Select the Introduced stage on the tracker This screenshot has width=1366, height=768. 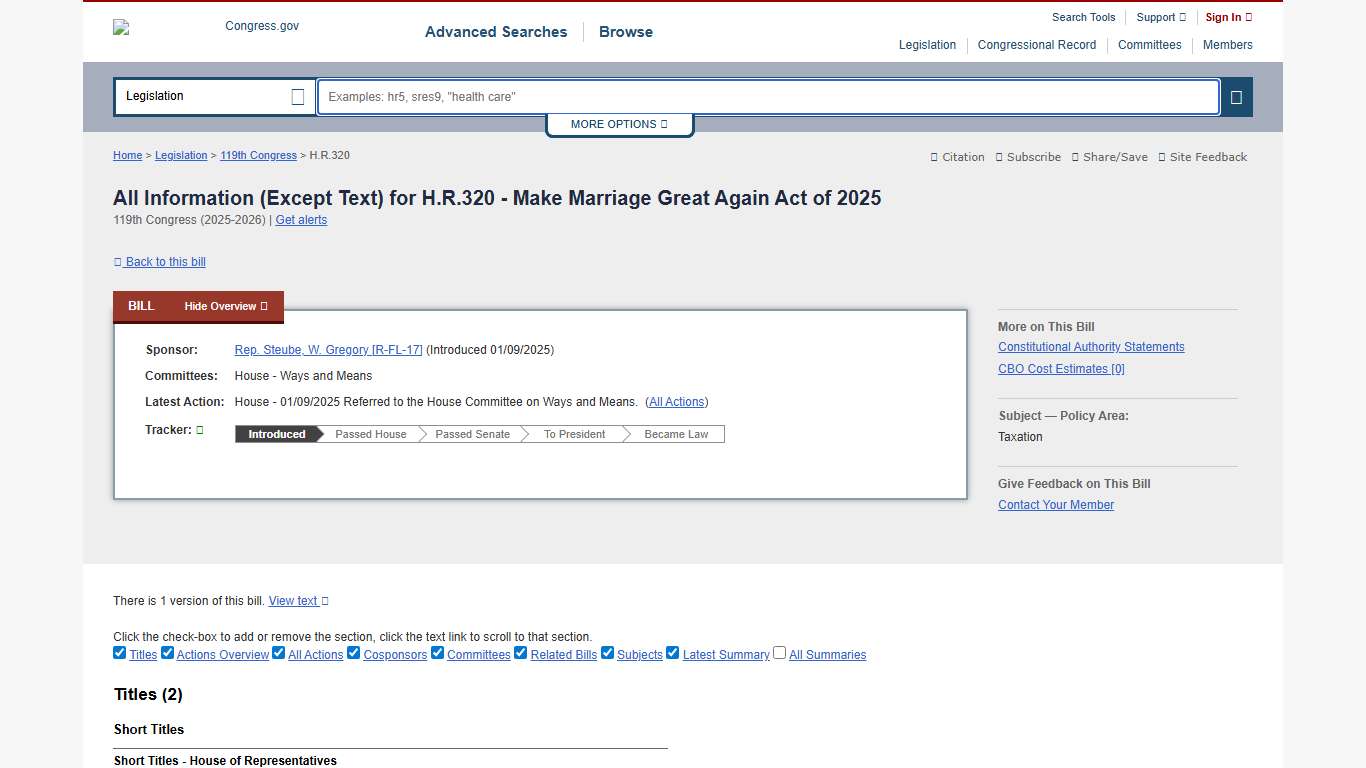coord(276,434)
